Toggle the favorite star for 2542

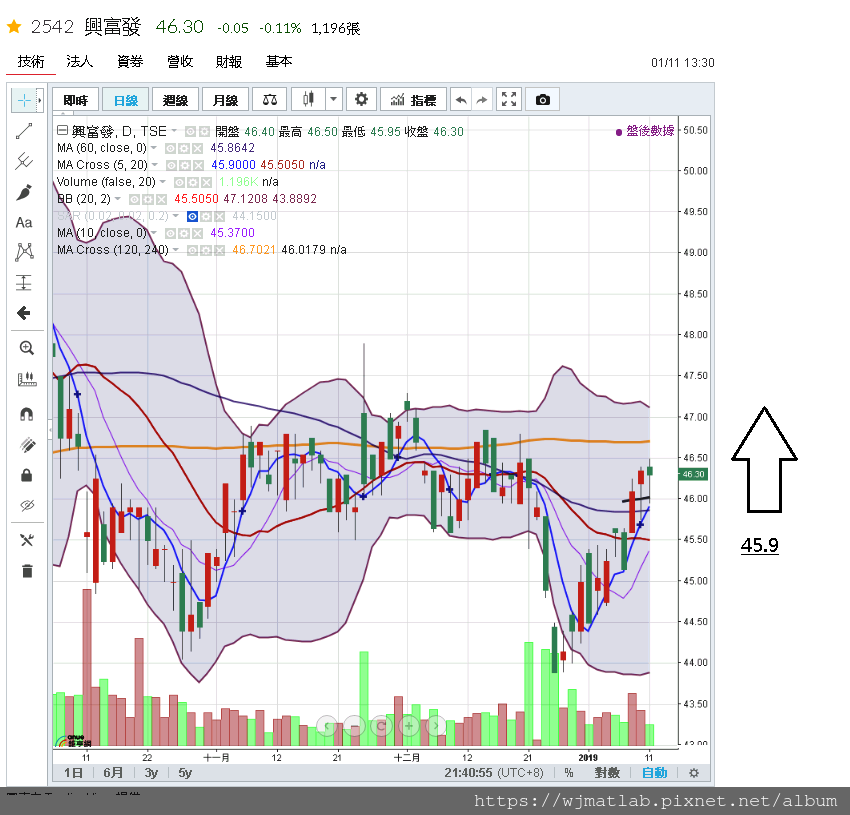tap(14, 27)
